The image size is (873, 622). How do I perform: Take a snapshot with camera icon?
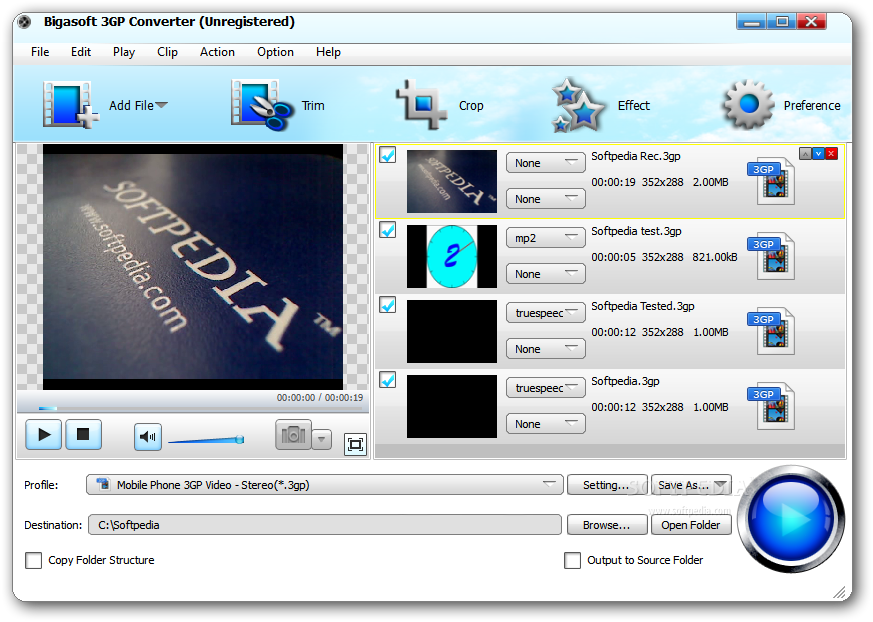pos(293,435)
